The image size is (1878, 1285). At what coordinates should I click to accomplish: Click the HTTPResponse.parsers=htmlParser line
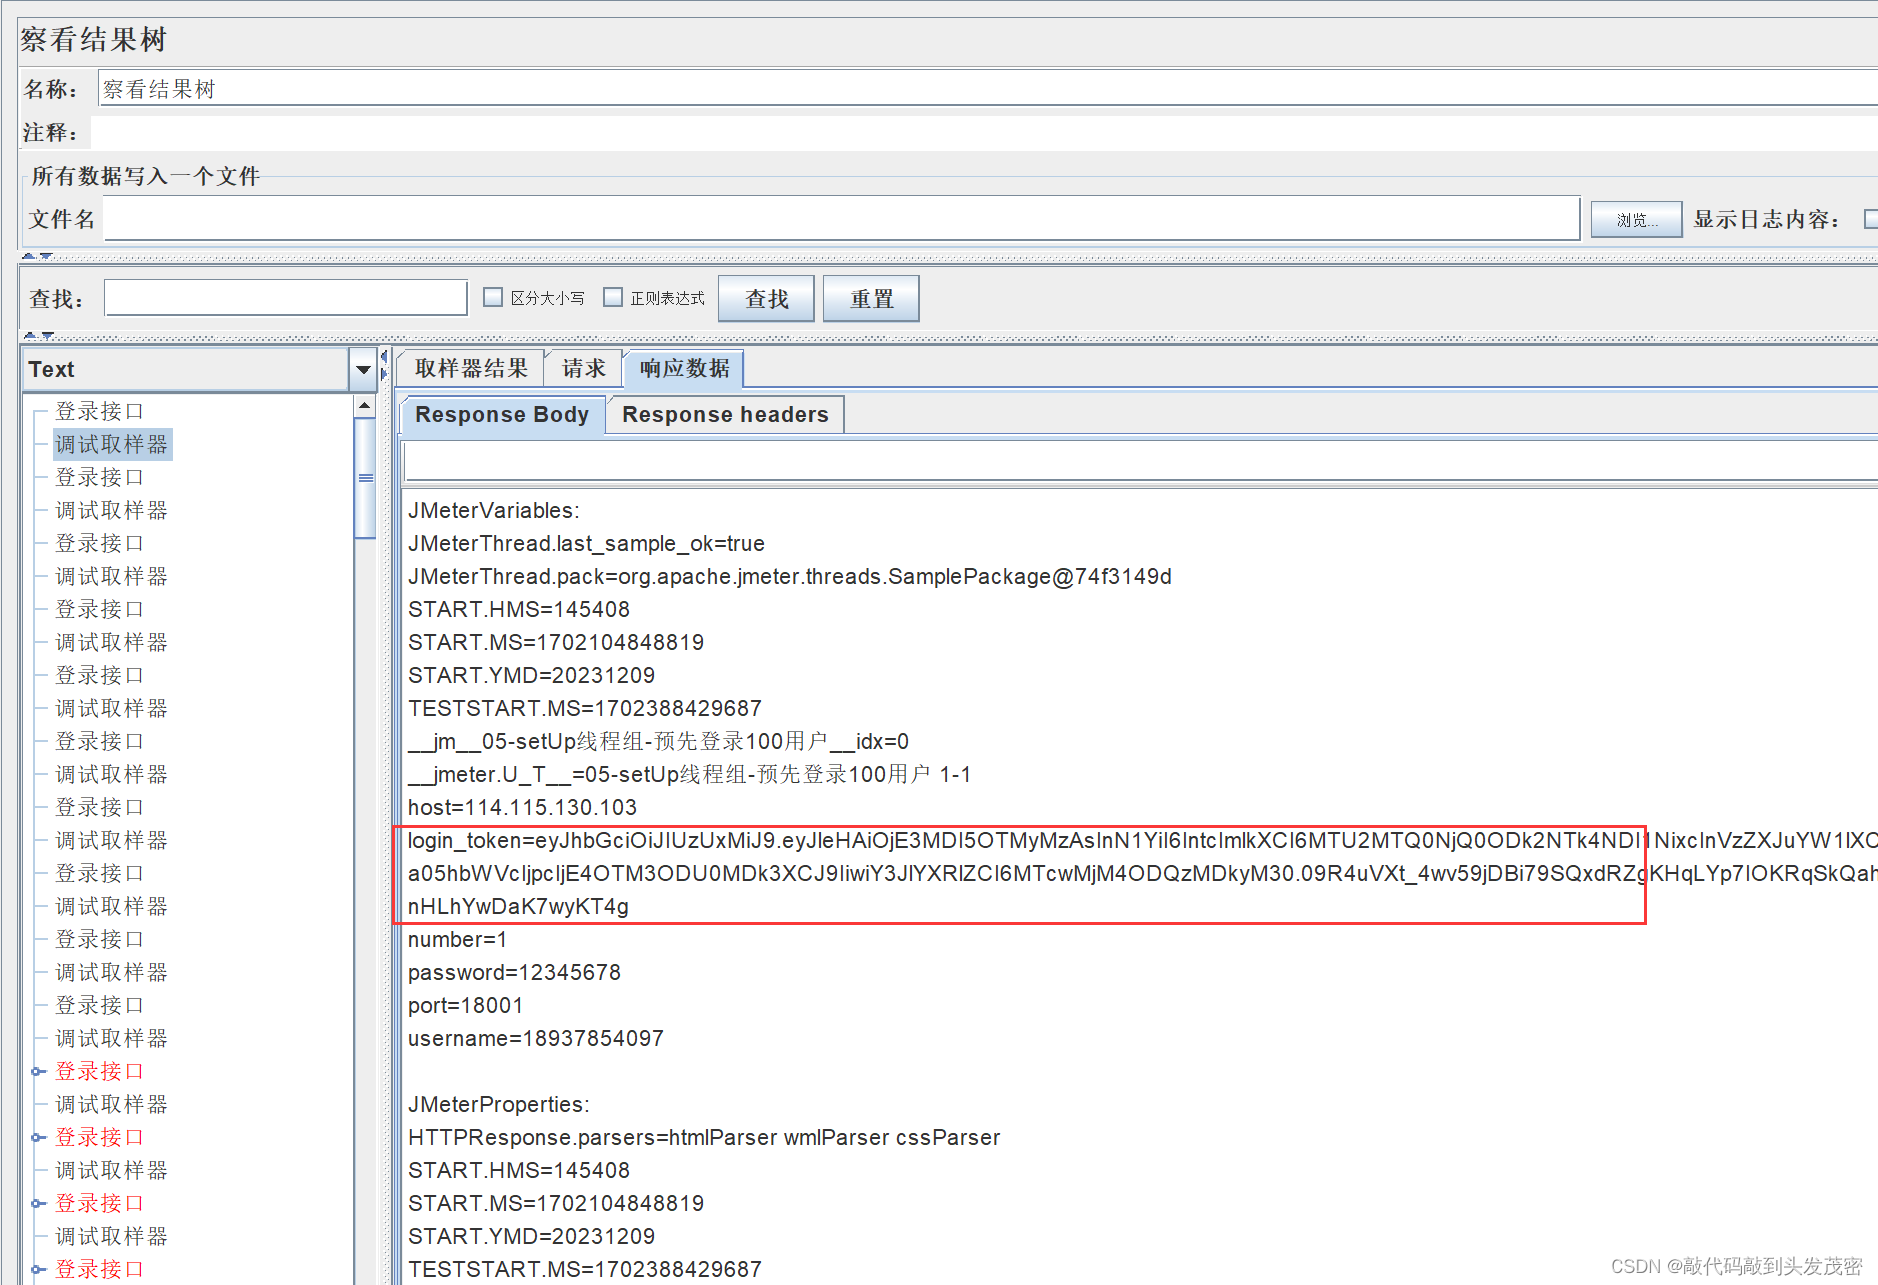click(704, 1137)
